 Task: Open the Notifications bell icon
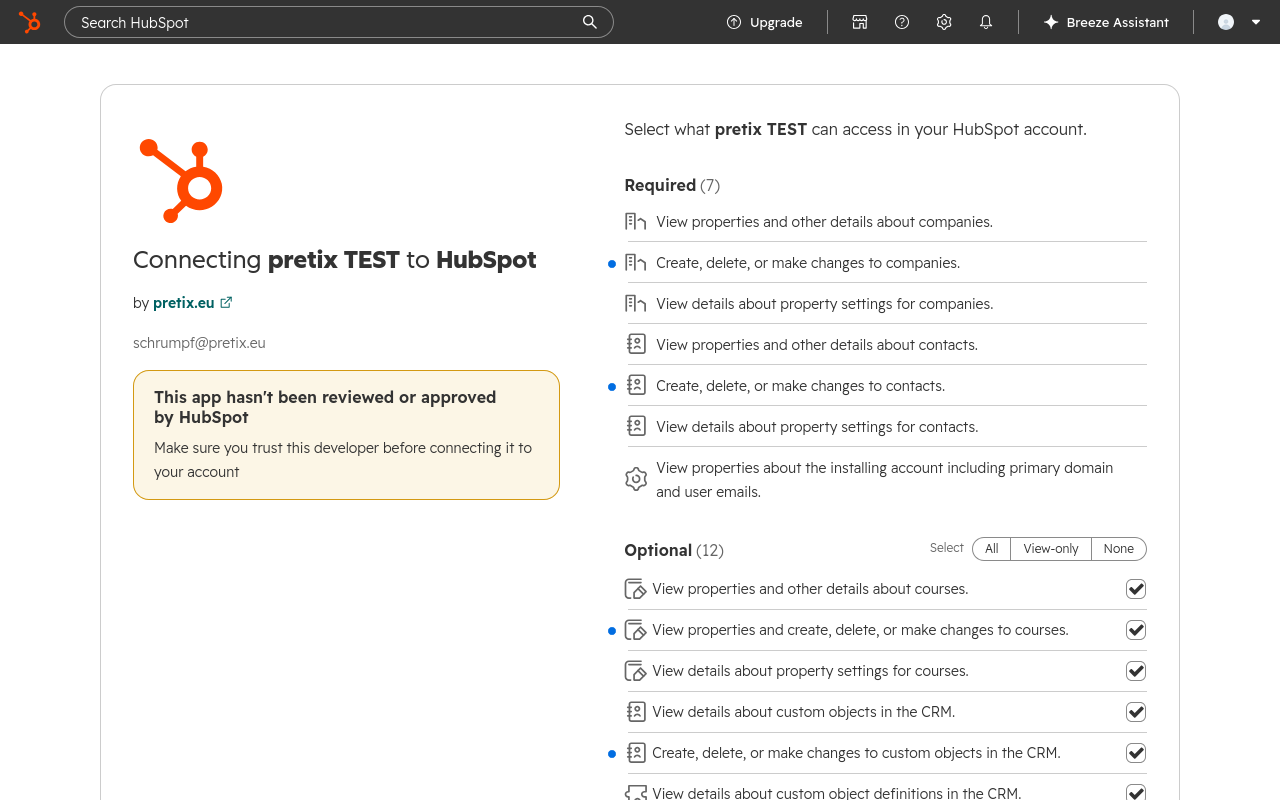pyautogui.click(x=986, y=22)
